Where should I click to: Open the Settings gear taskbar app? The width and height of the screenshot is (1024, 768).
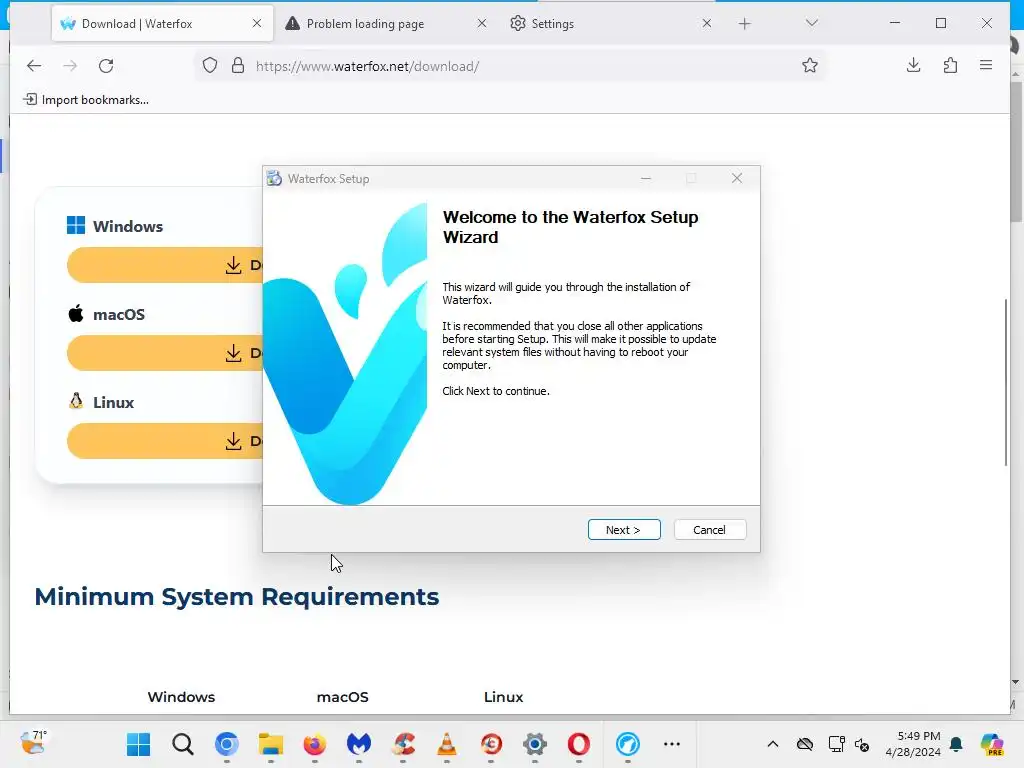(x=535, y=744)
